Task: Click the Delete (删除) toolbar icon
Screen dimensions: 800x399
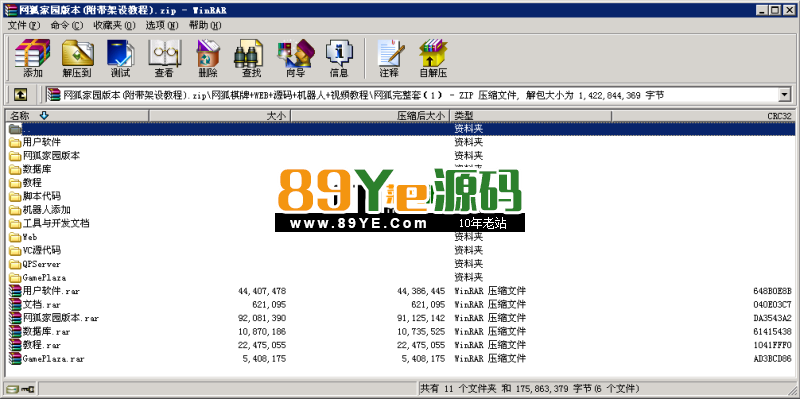Action: [208, 58]
